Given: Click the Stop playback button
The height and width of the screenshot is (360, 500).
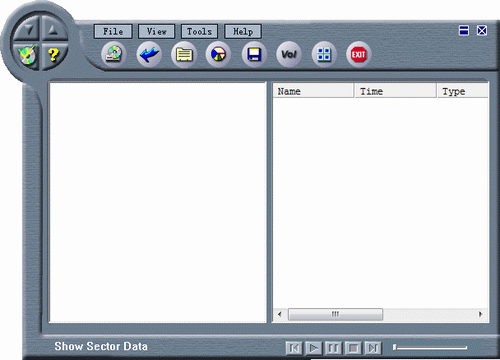Looking at the screenshot, I should point(353,348).
